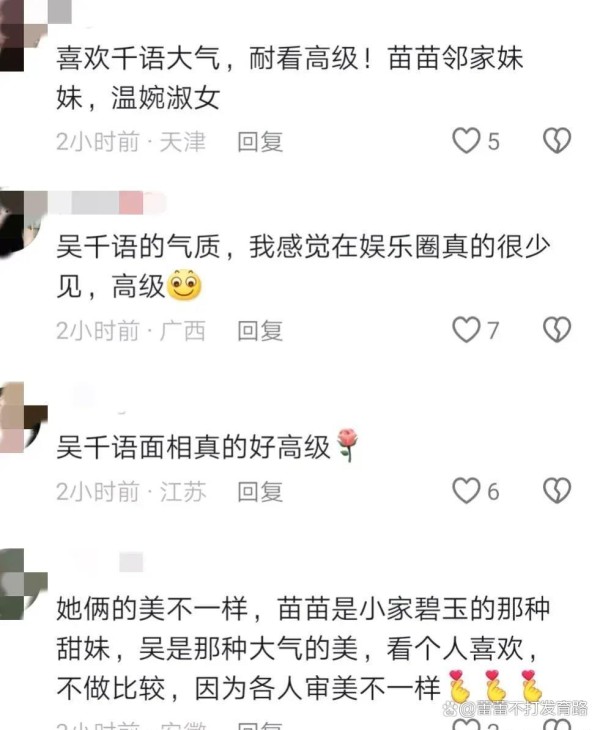The height and width of the screenshot is (730, 600).
Task: Dislike the Tianjin comment using broken heart
Action: (557, 141)
